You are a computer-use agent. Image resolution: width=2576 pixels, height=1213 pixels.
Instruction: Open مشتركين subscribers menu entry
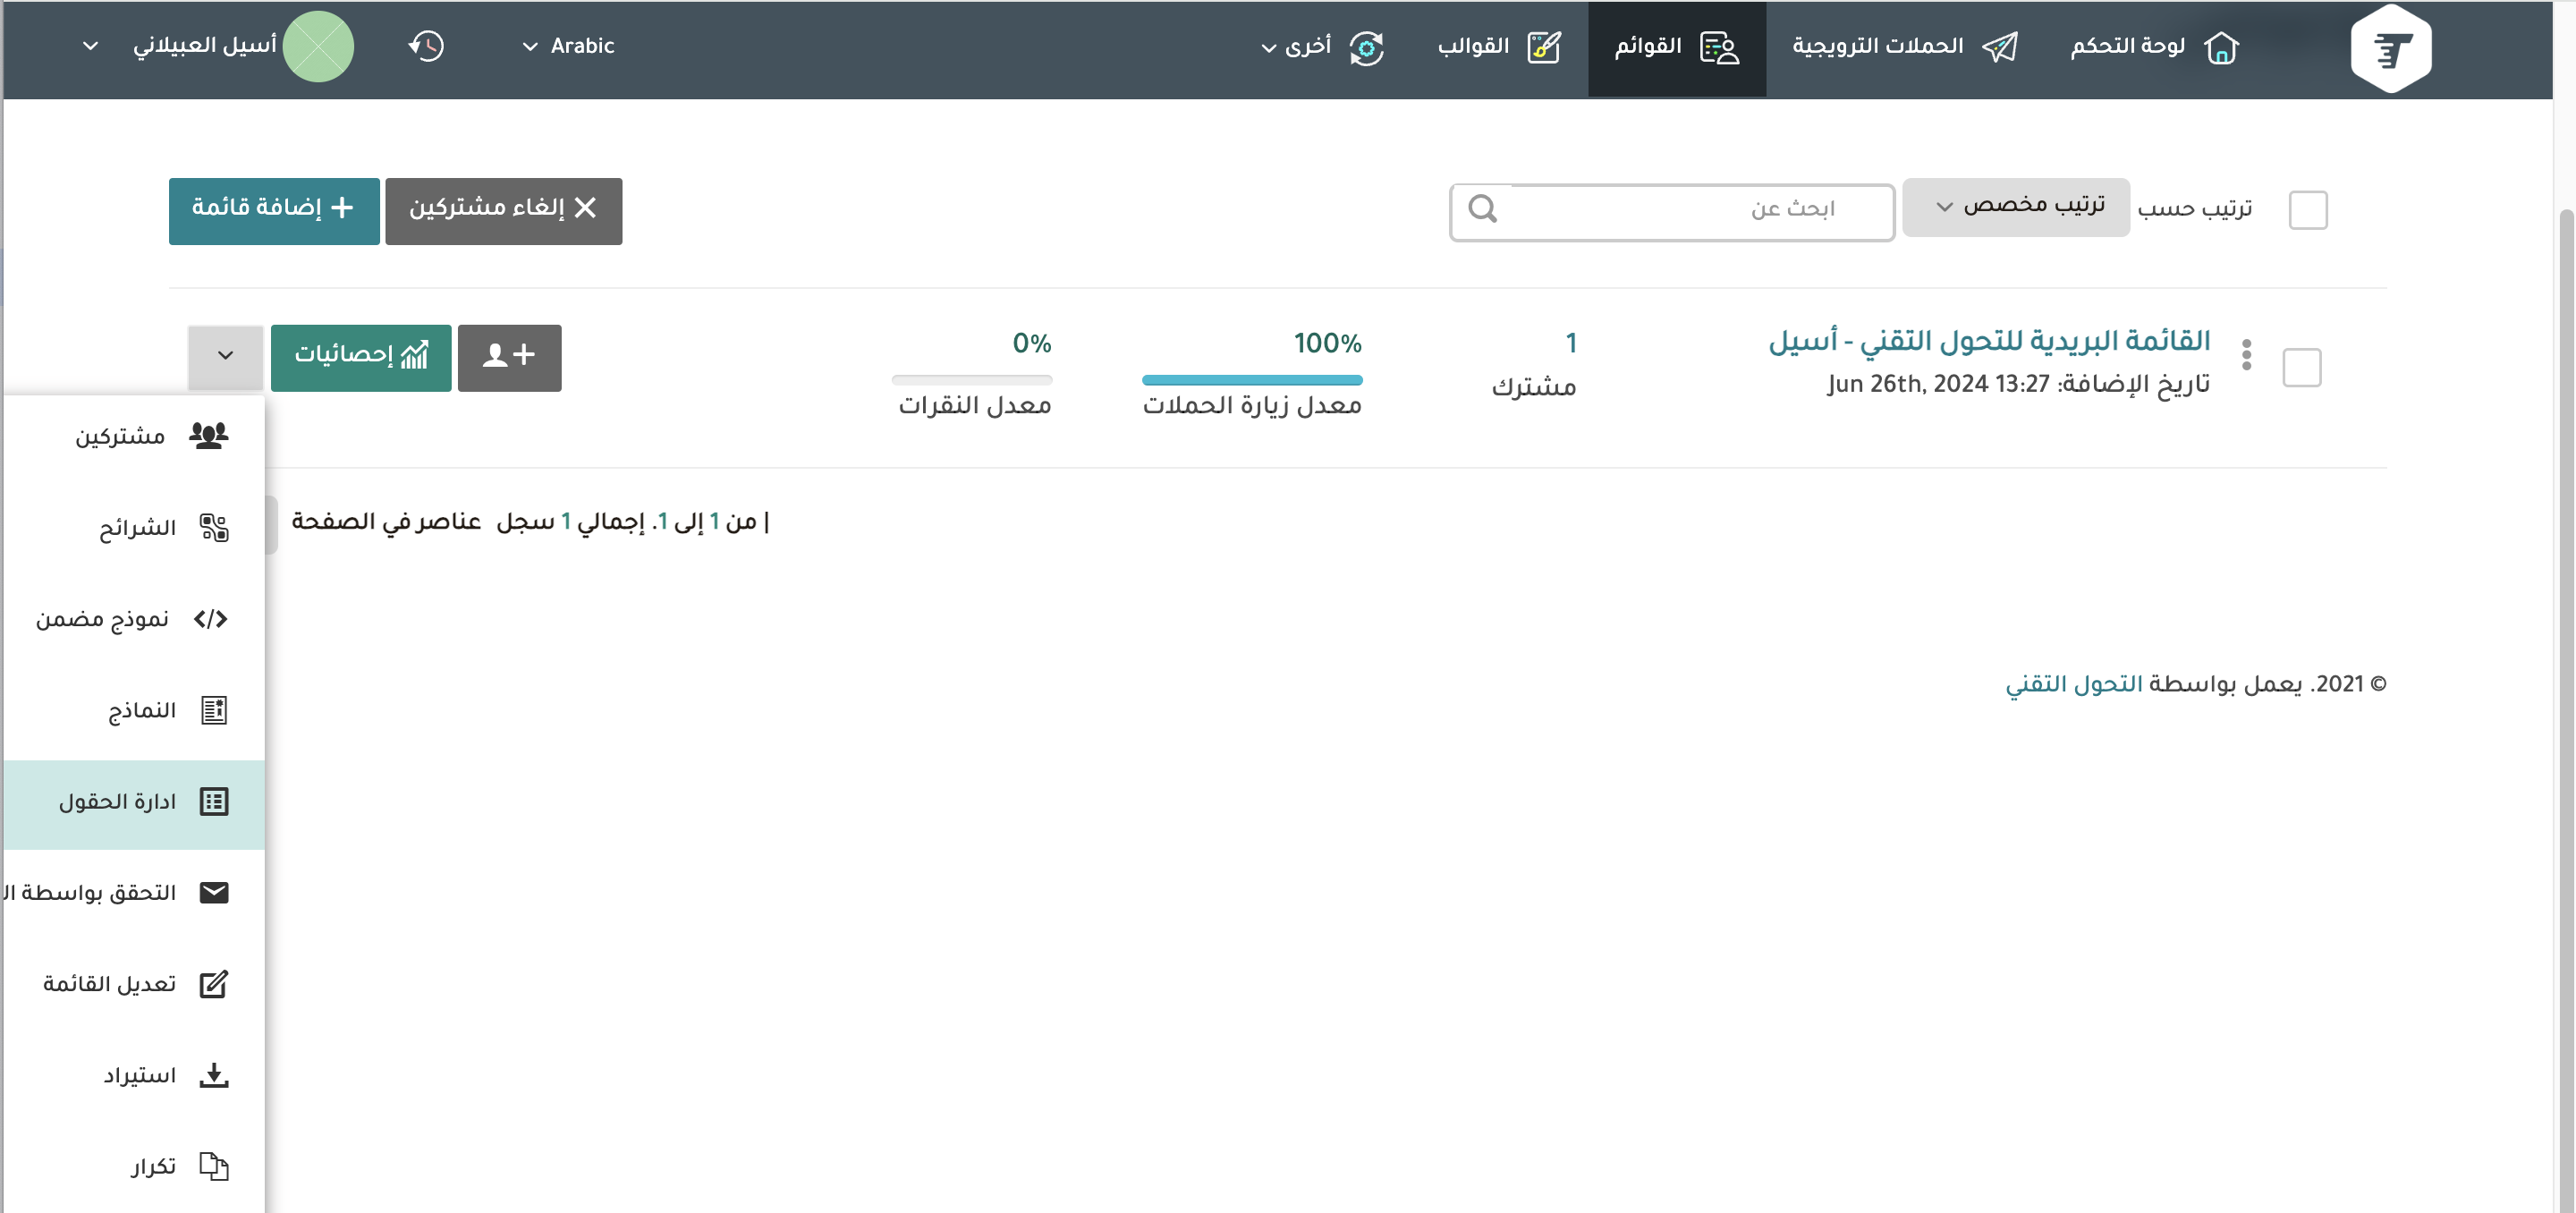[x=135, y=436]
